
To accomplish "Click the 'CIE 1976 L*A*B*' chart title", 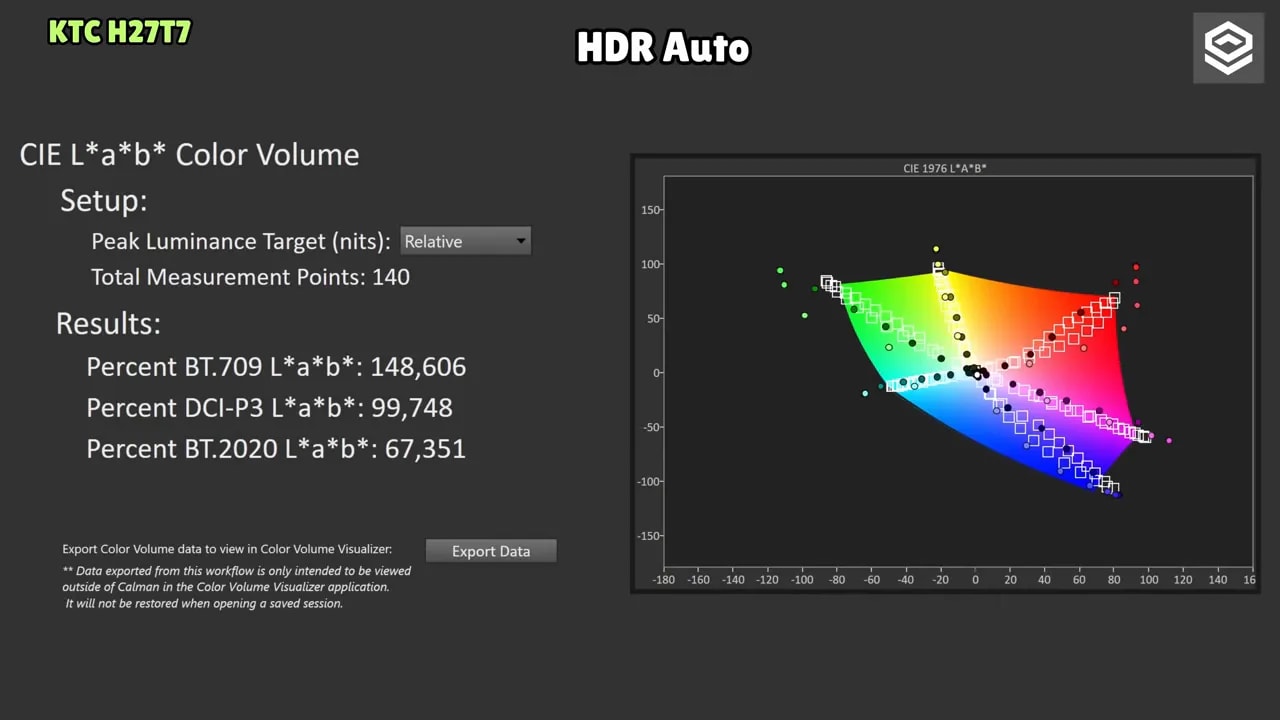I will point(944,168).
